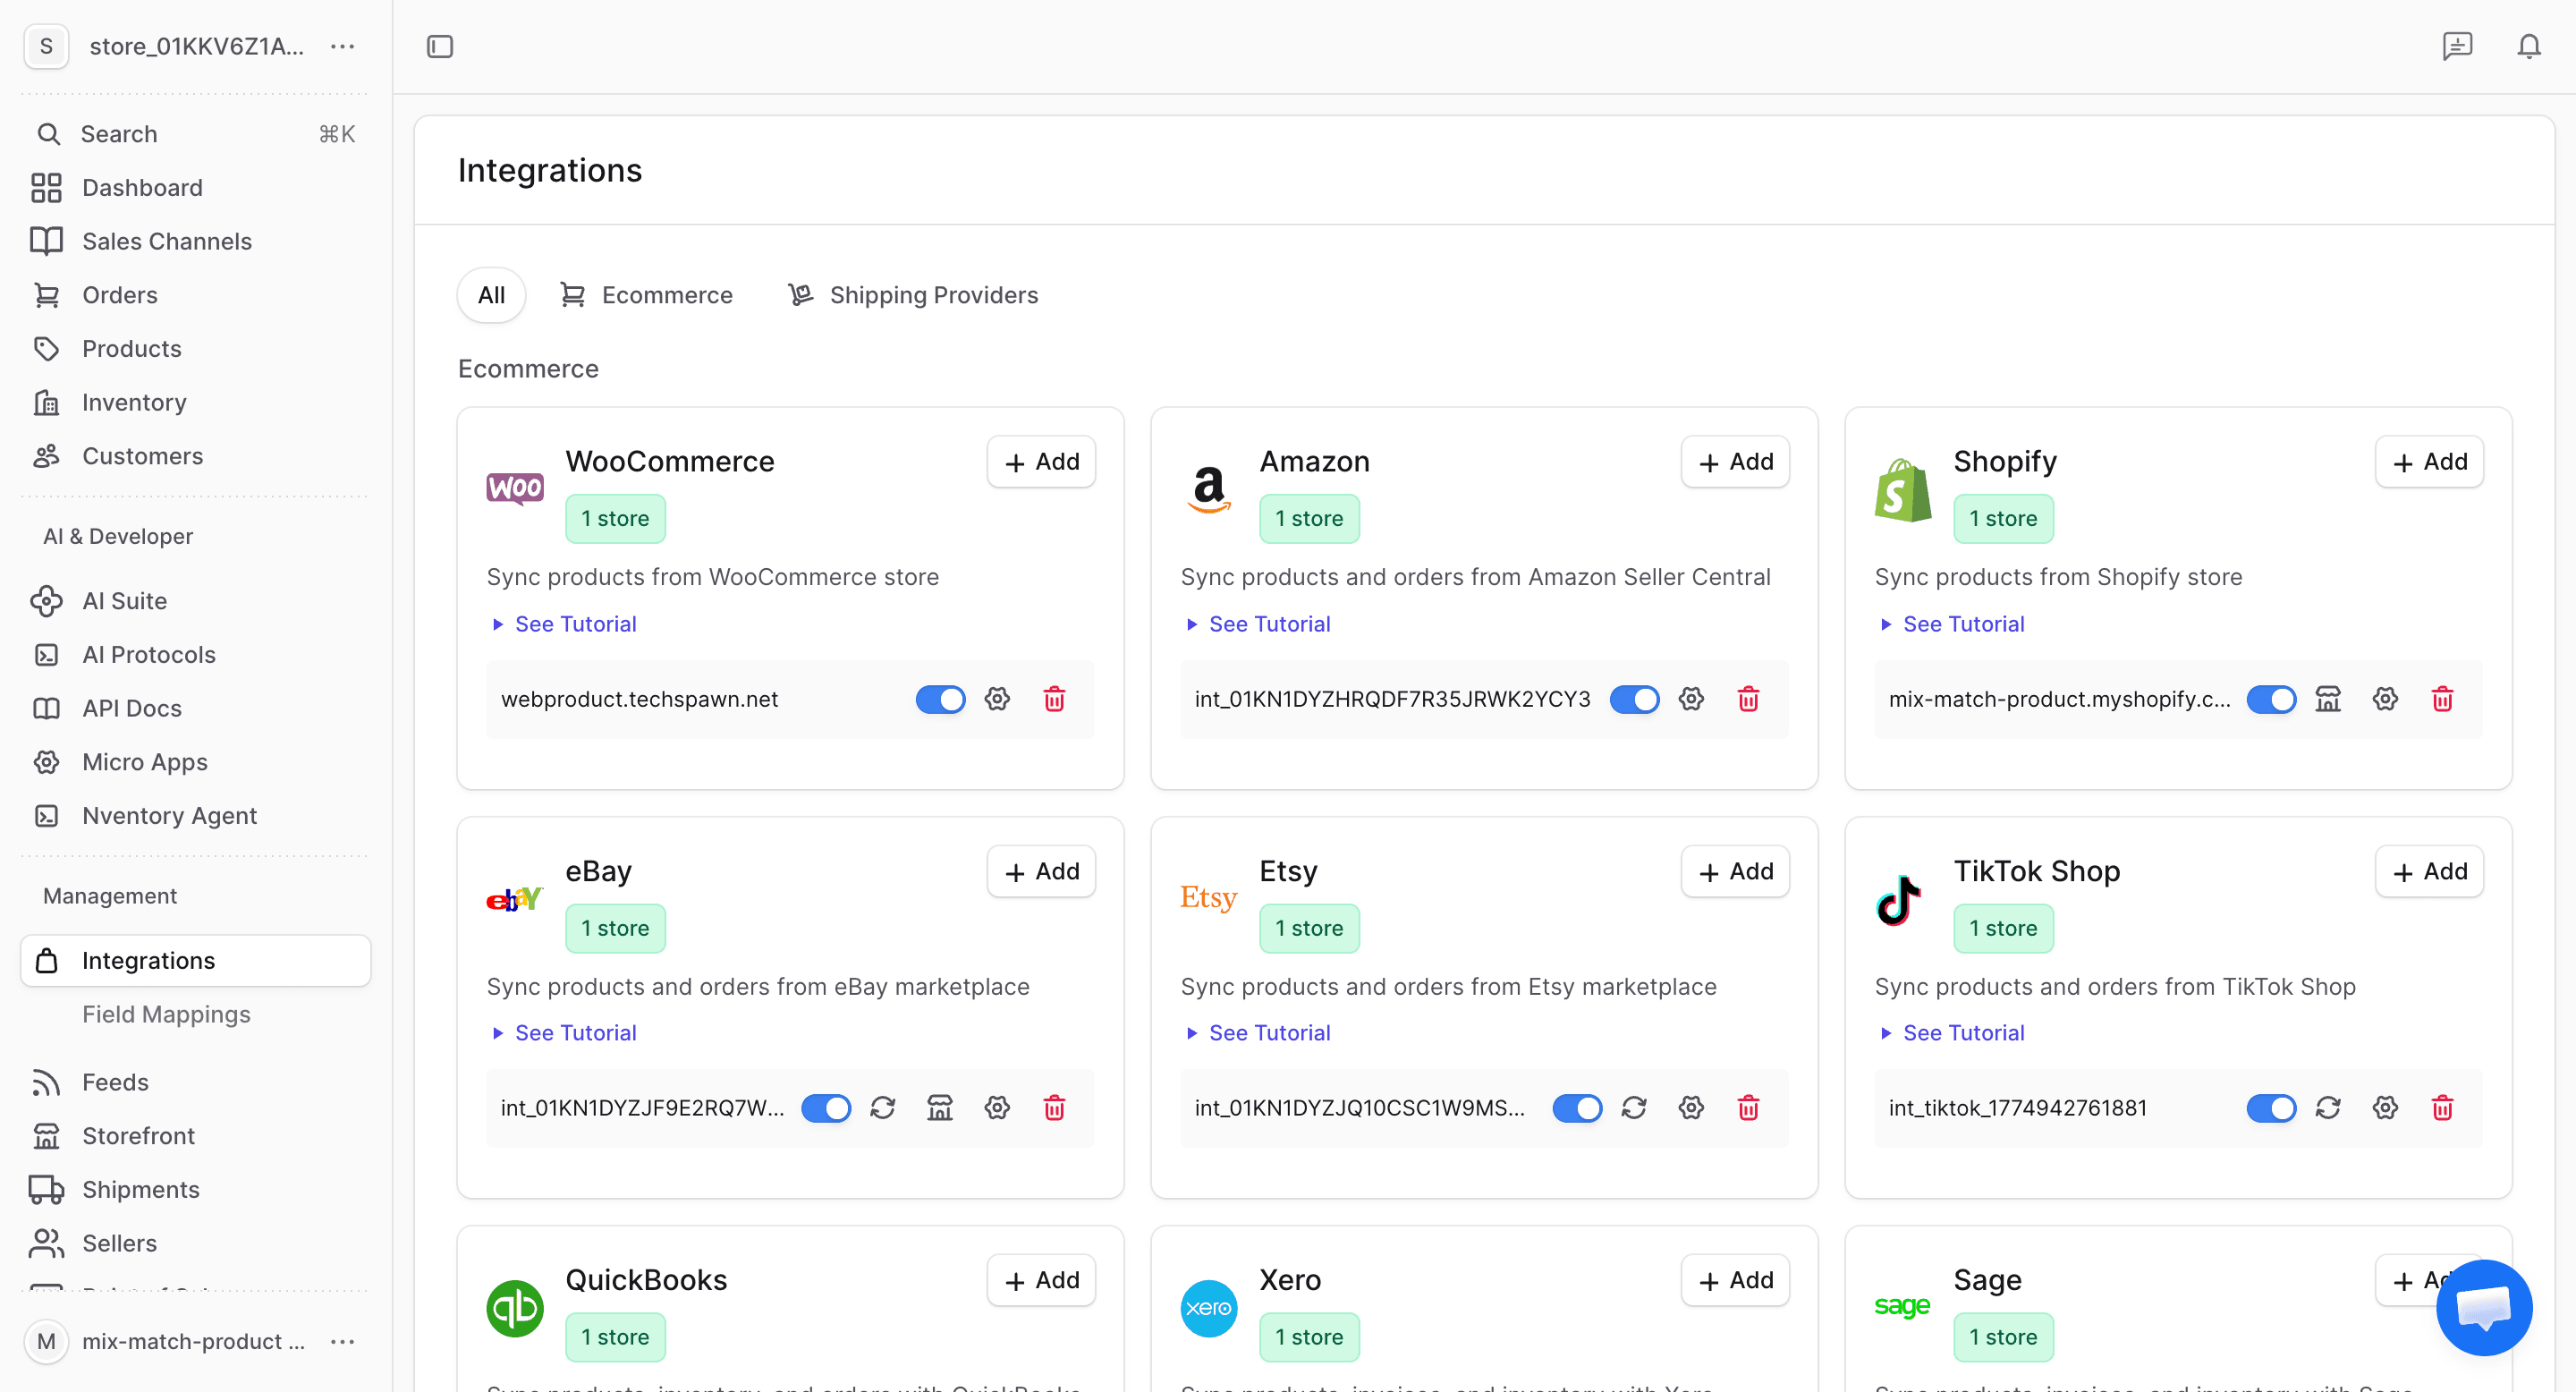
Task: Delete the Shopify store integration
Action: (2442, 699)
